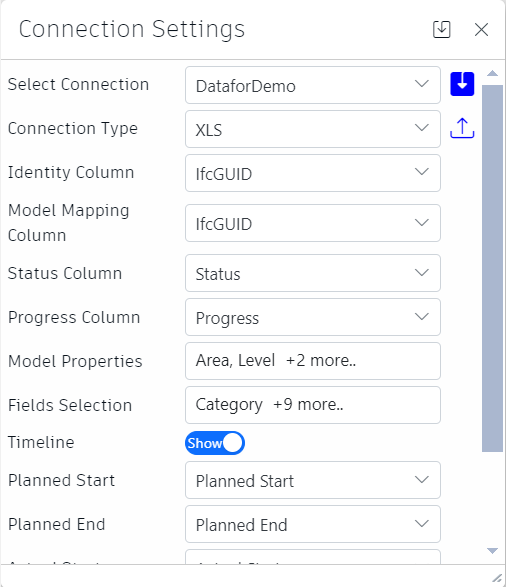The width and height of the screenshot is (506, 587).
Task: Open the Select Connection dropdown
Action: click(313, 85)
